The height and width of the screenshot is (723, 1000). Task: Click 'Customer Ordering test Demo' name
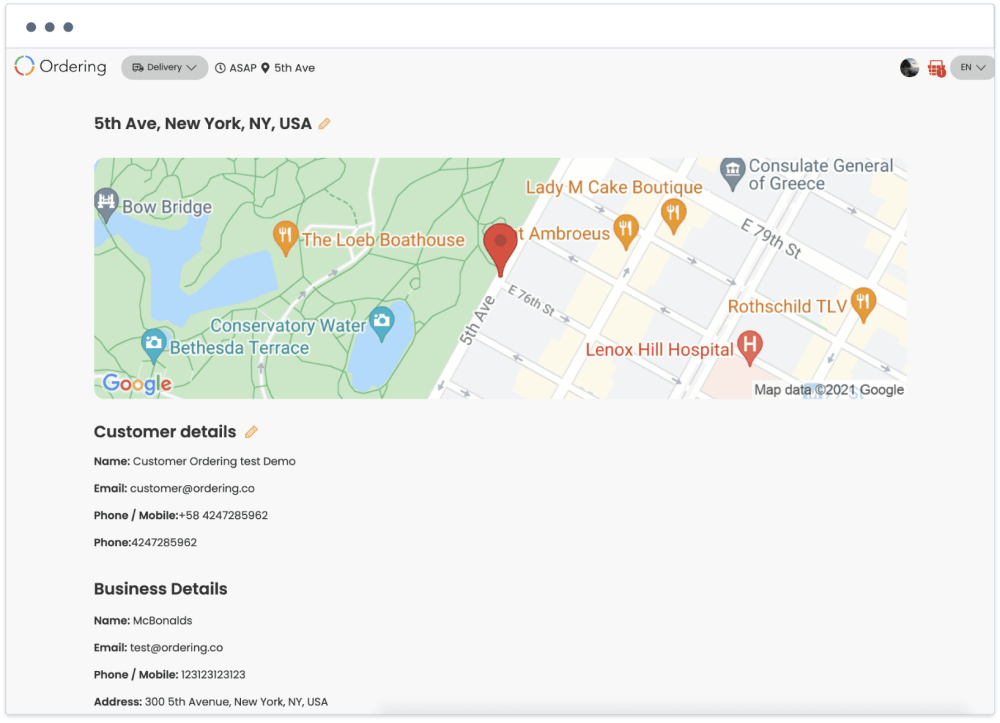coord(214,461)
